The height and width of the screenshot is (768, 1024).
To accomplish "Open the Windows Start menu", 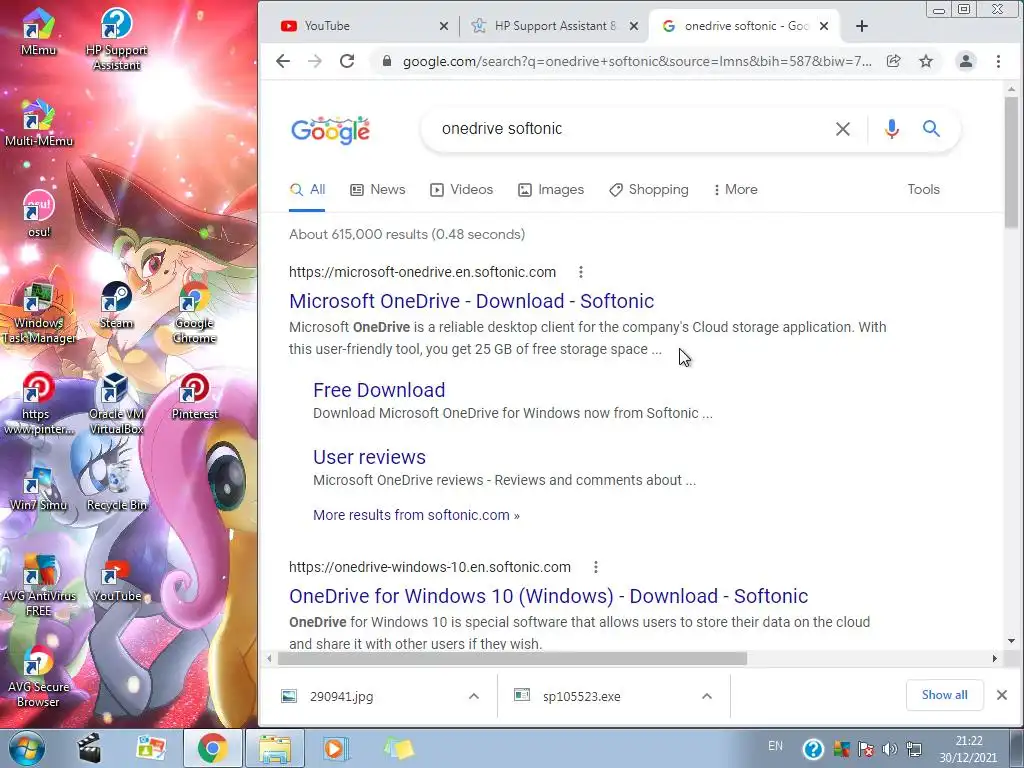I will pos(27,748).
